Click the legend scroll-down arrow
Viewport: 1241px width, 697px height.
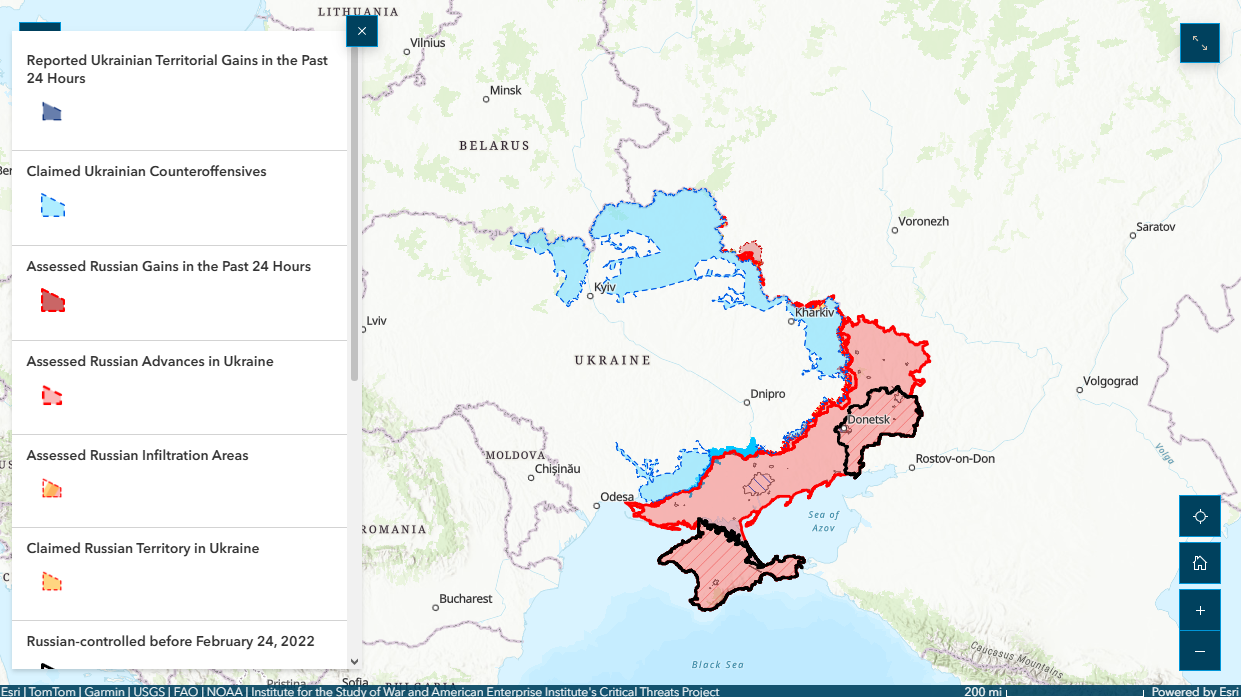pos(354,662)
